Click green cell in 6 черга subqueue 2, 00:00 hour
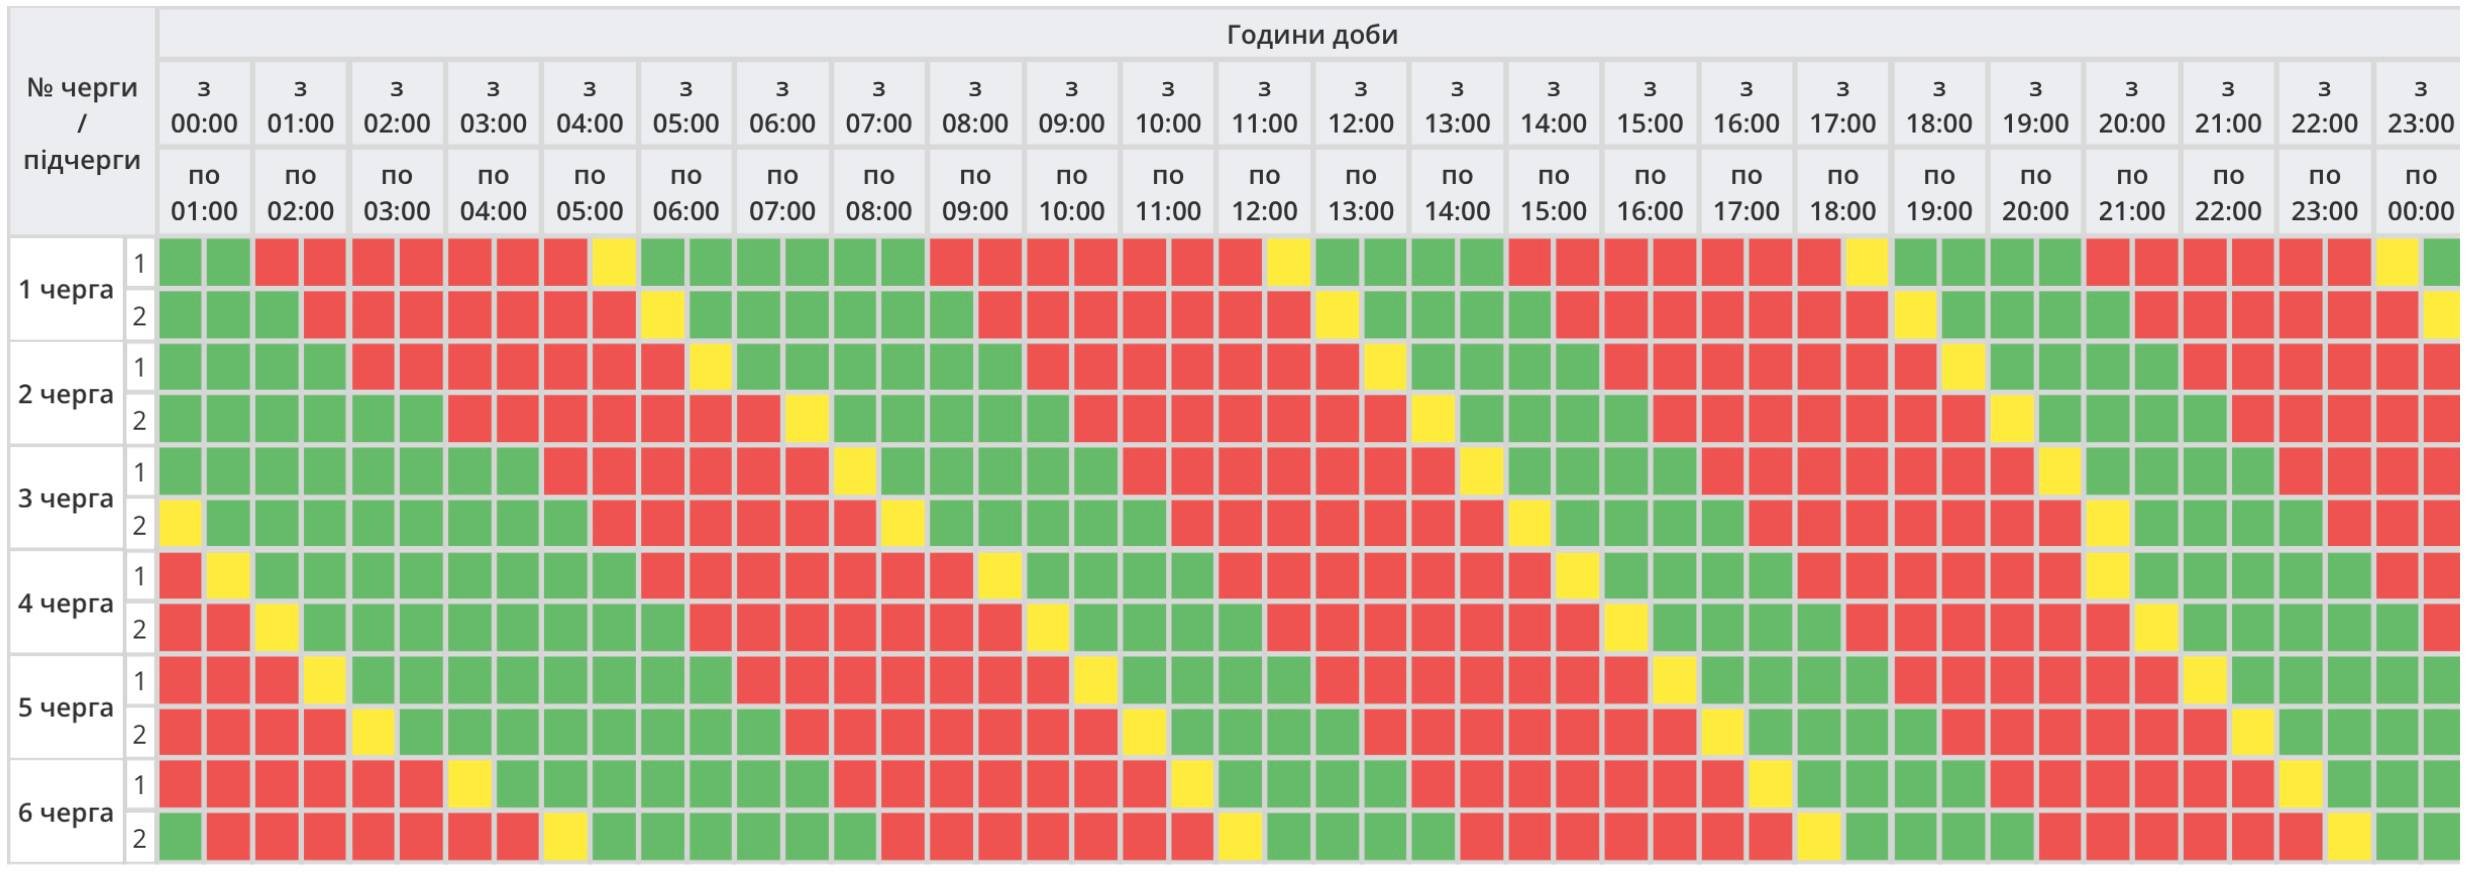The image size is (2467, 881). coord(181,837)
